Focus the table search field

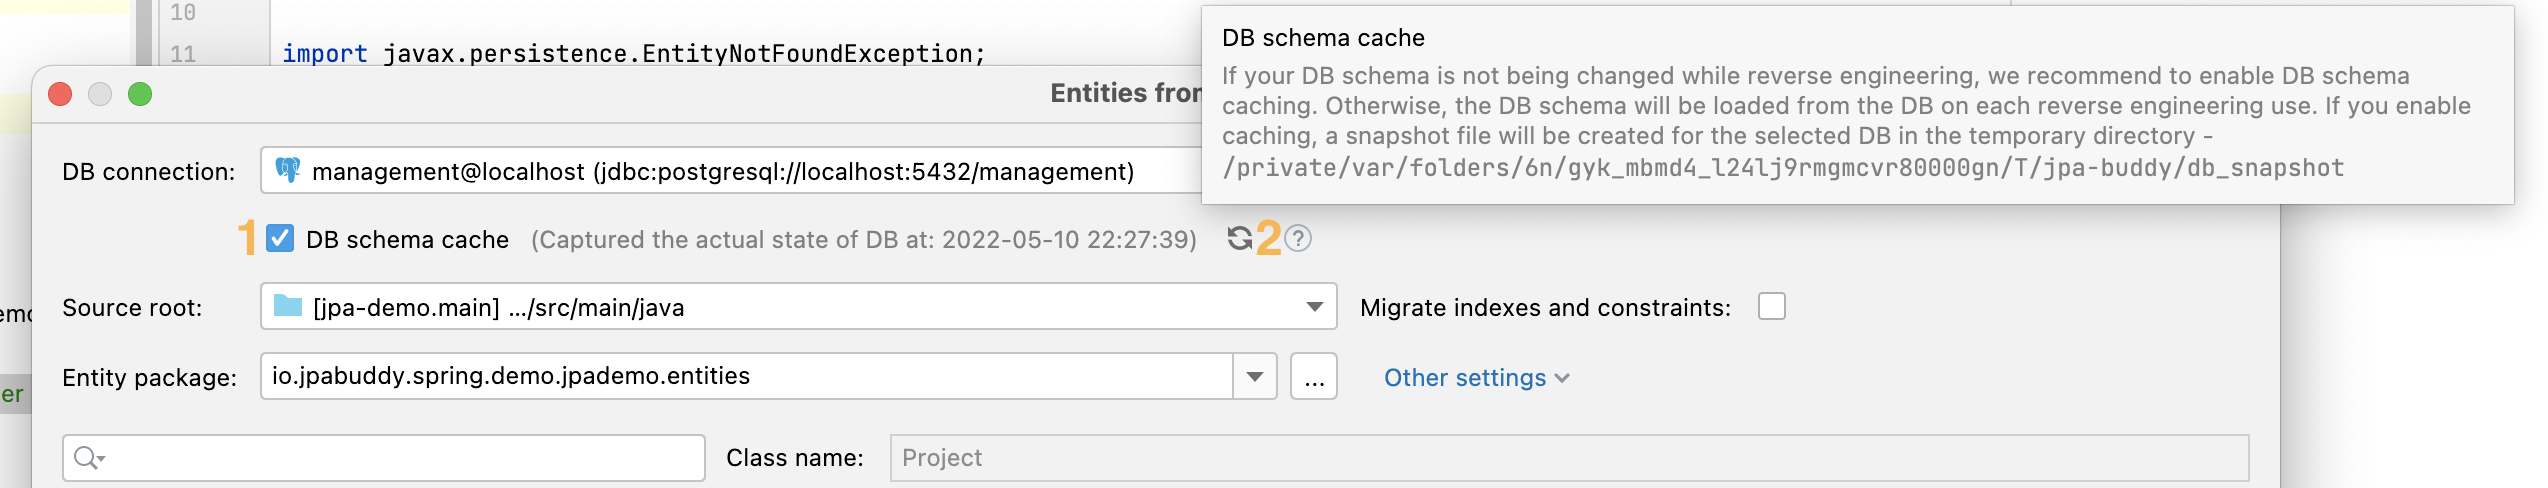384,458
